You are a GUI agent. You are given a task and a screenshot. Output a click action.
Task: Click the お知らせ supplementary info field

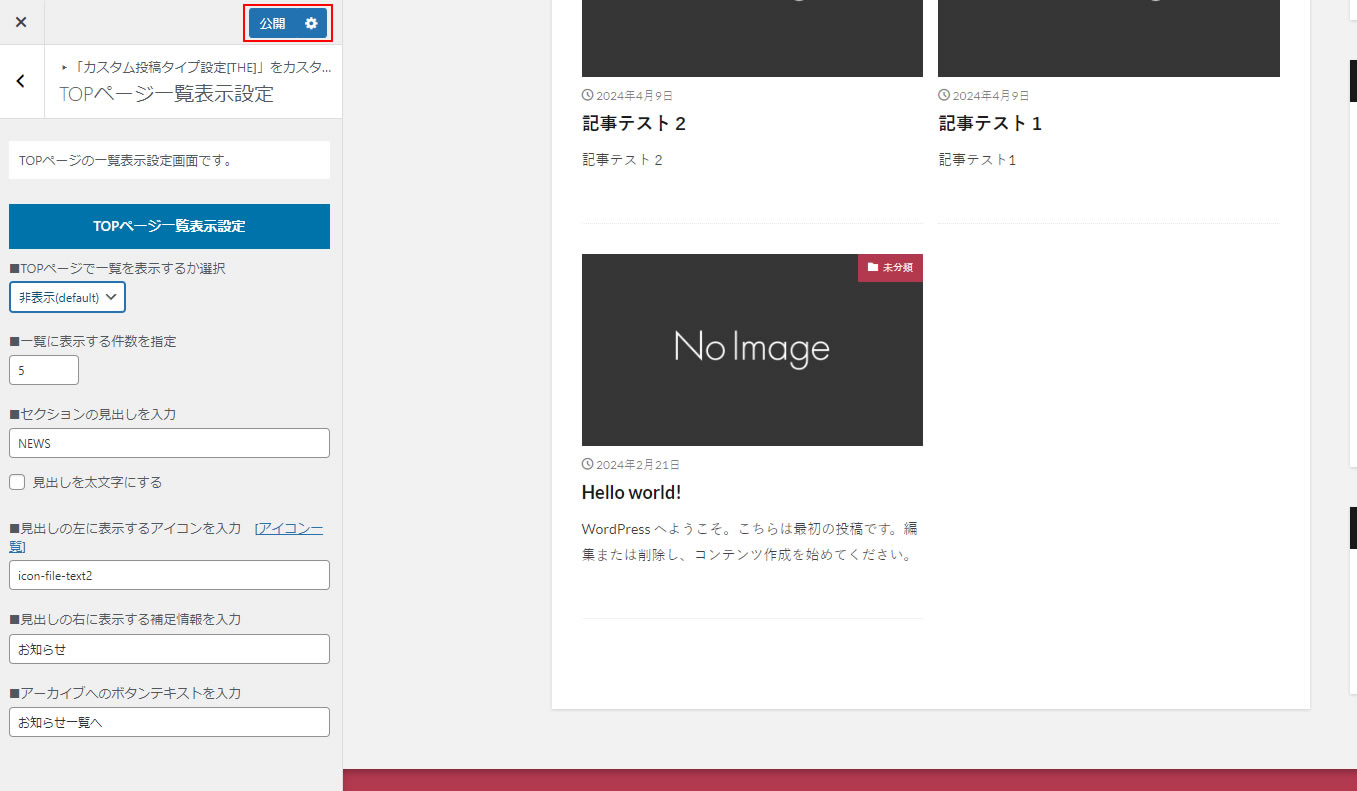click(x=169, y=649)
